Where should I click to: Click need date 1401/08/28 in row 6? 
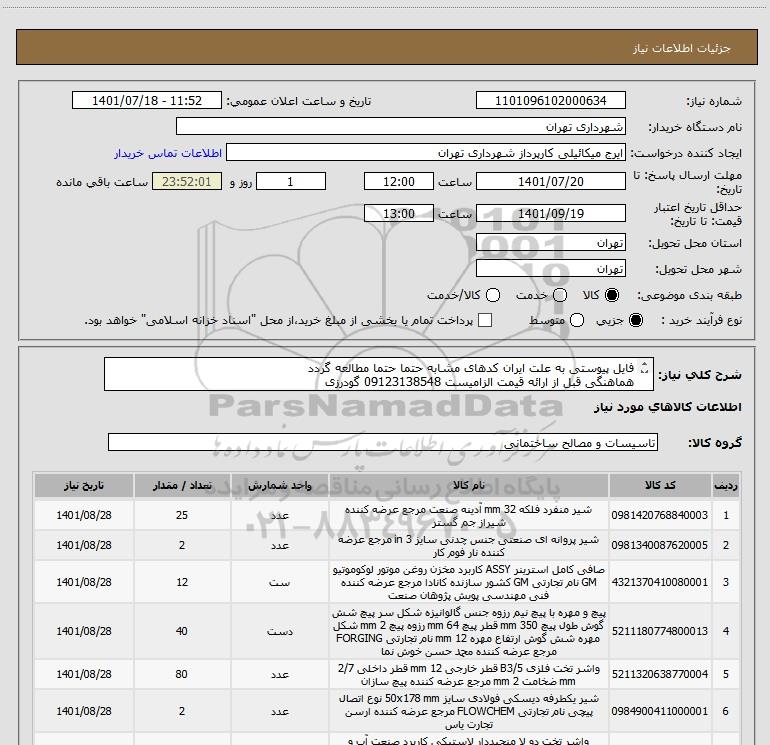pos(83,711)
